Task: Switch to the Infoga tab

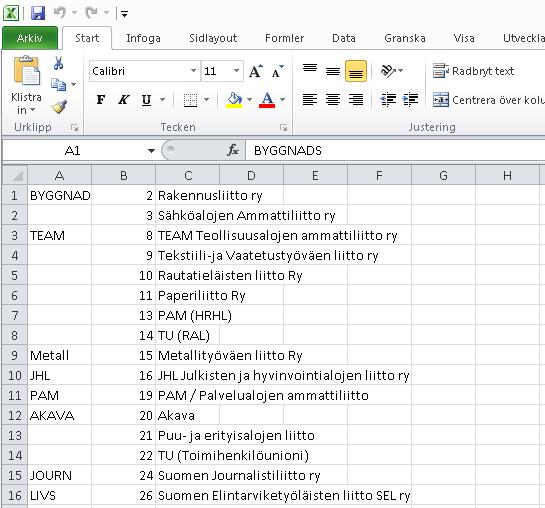Action: 143,38
